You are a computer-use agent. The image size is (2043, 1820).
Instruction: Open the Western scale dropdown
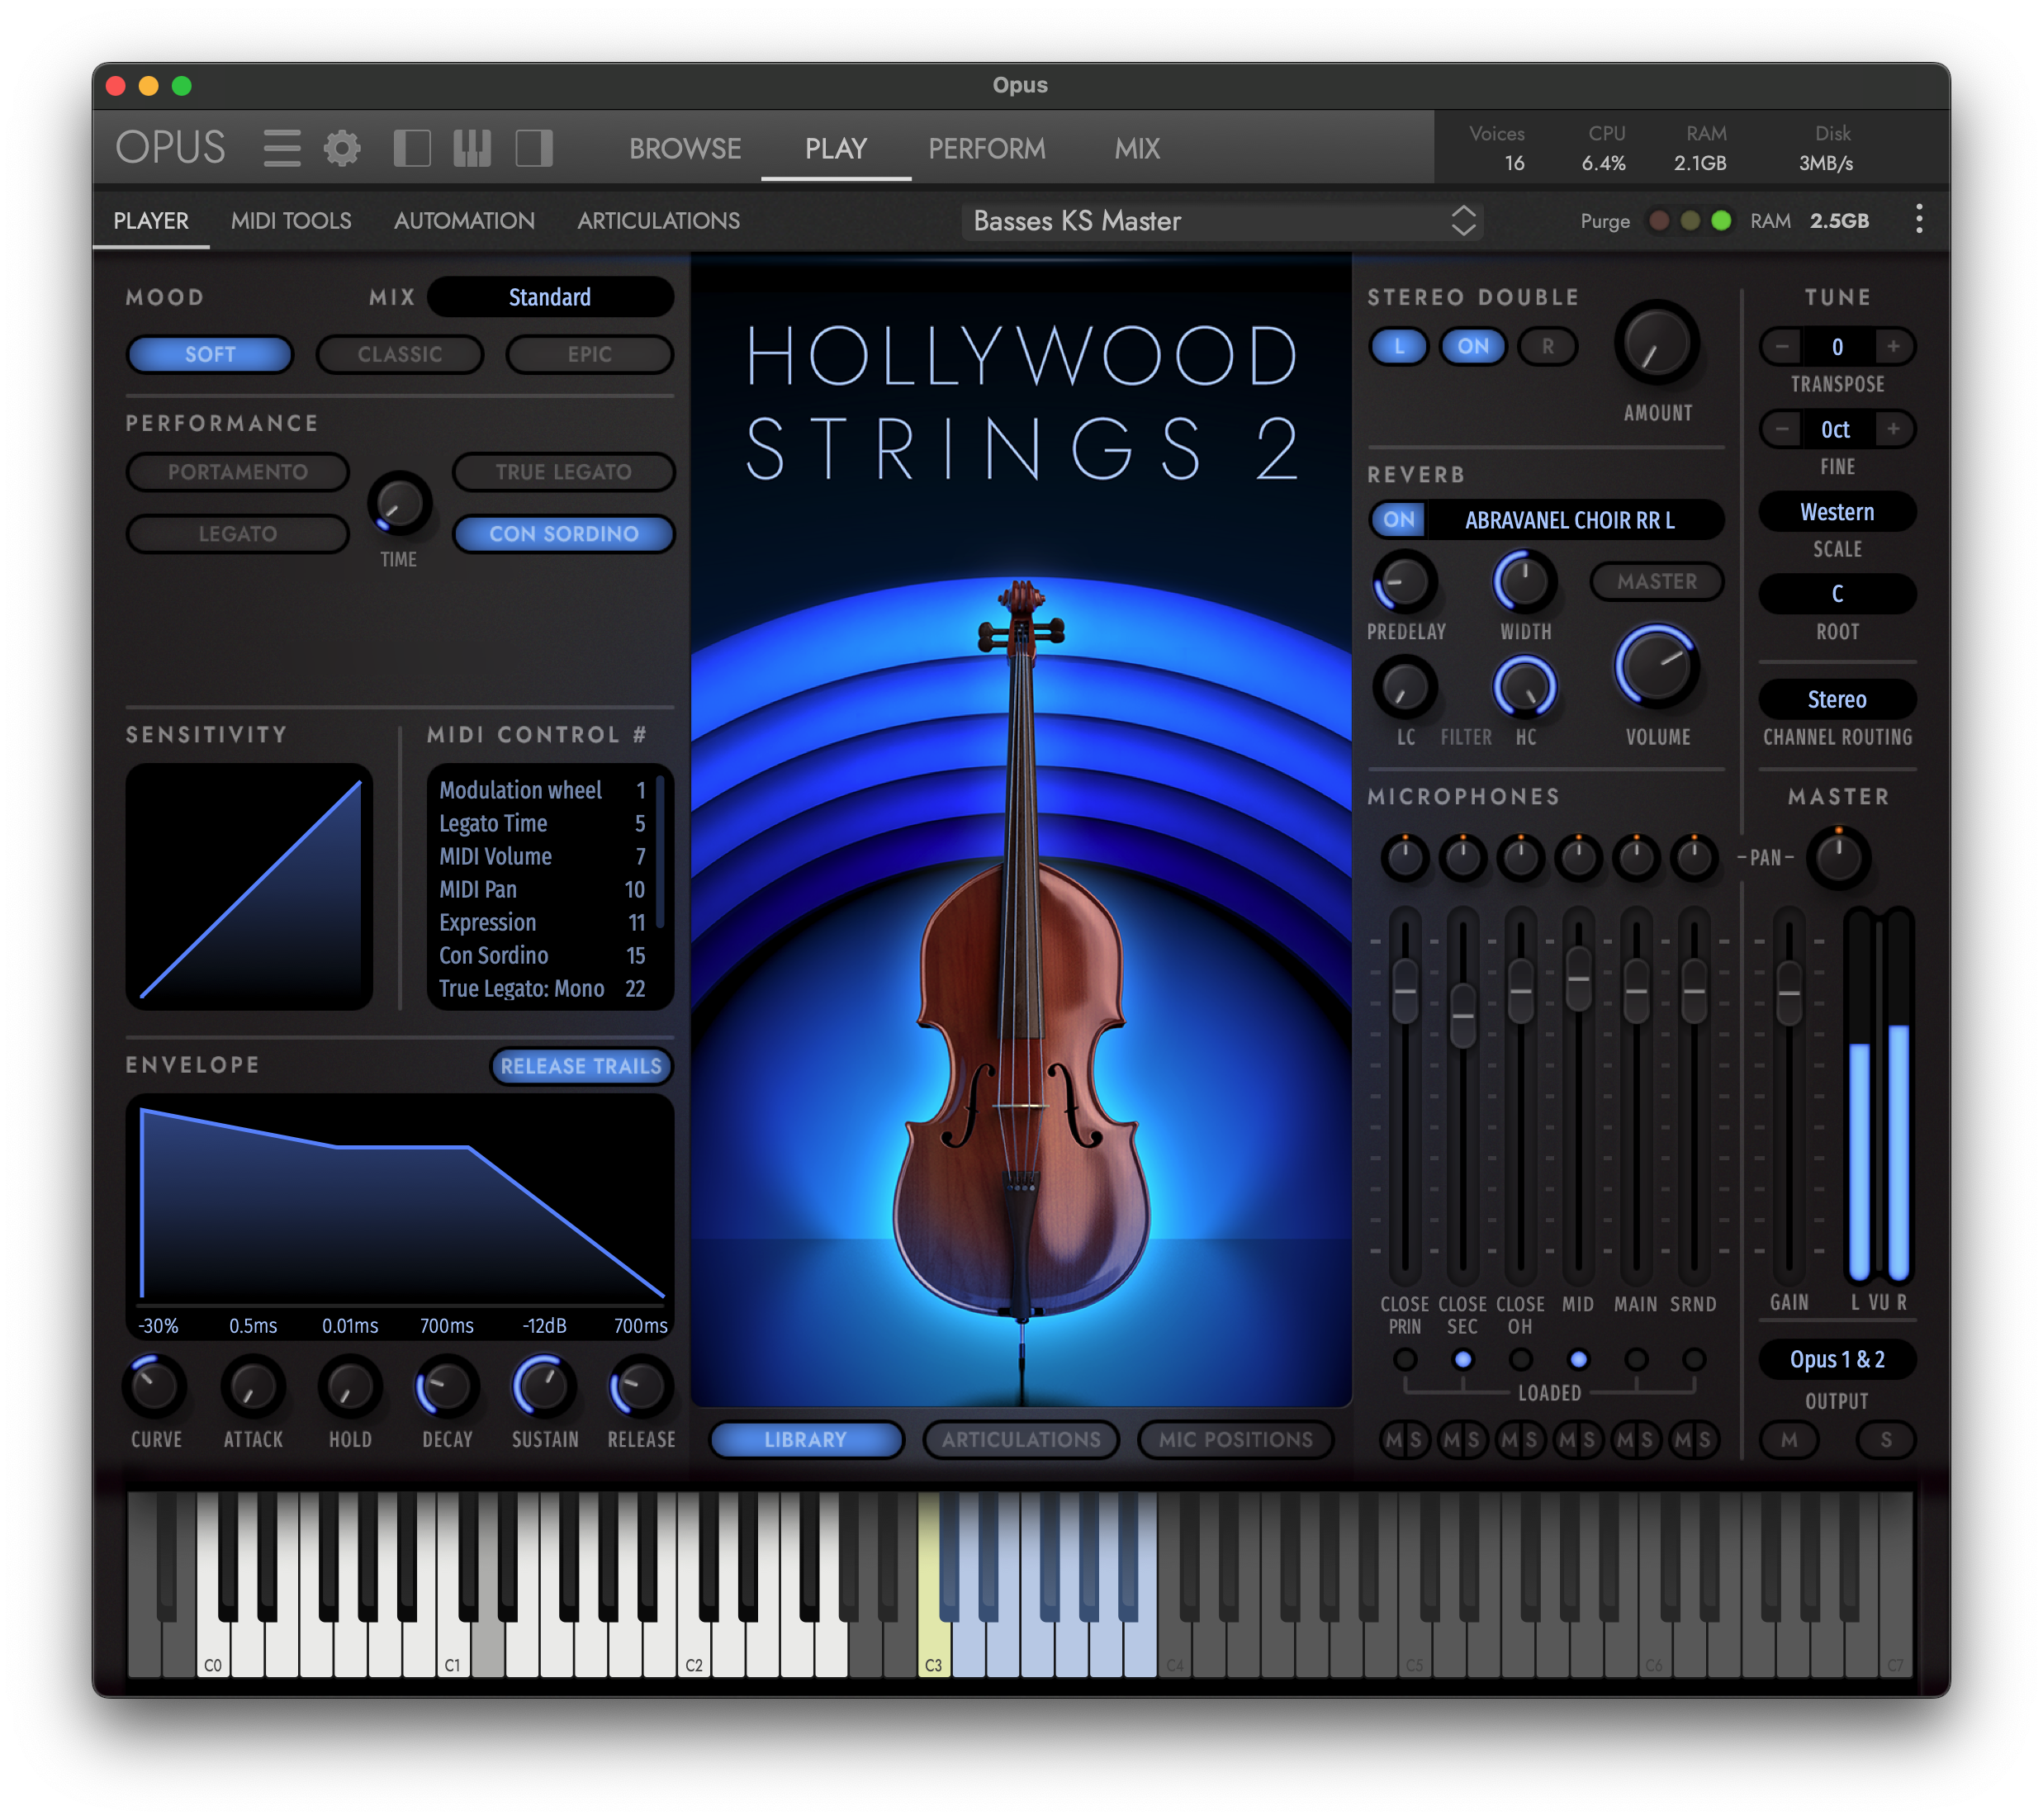[1837, 512]
